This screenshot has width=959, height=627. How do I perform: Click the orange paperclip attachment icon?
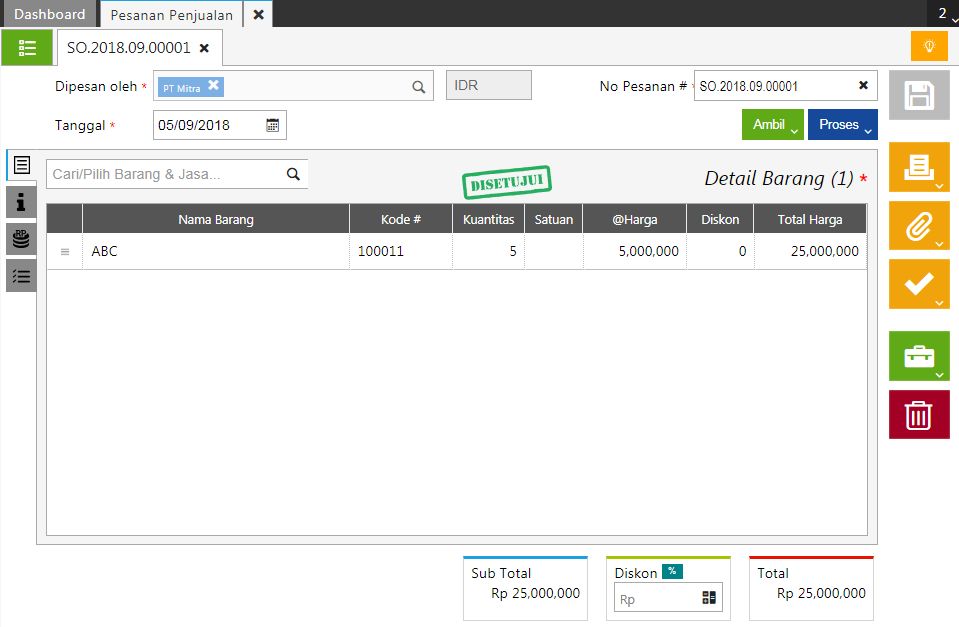click(x=919, y=226)
